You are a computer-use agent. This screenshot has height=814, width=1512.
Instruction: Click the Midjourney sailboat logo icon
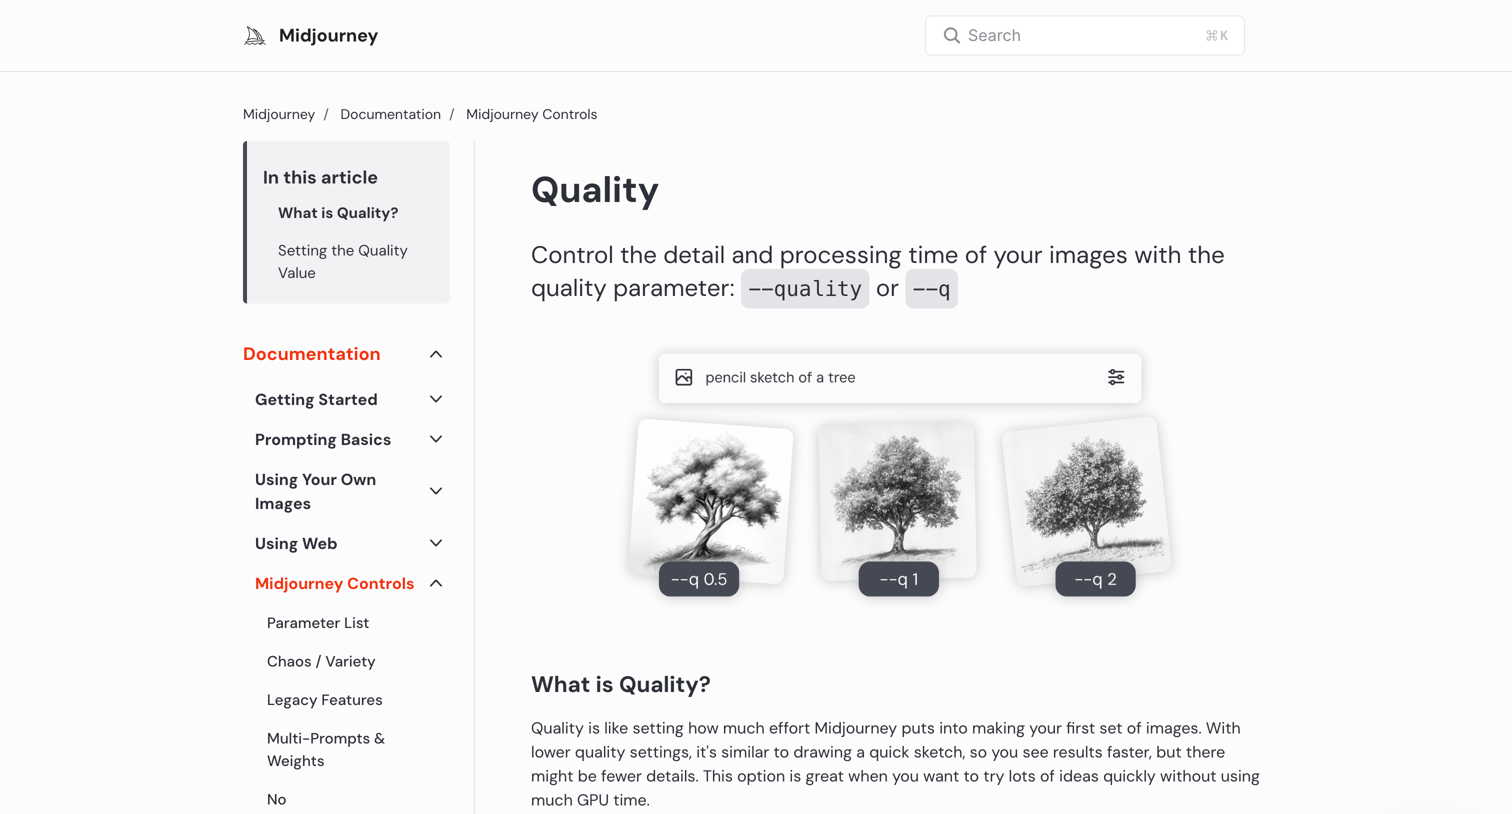[x=255, y=36]
